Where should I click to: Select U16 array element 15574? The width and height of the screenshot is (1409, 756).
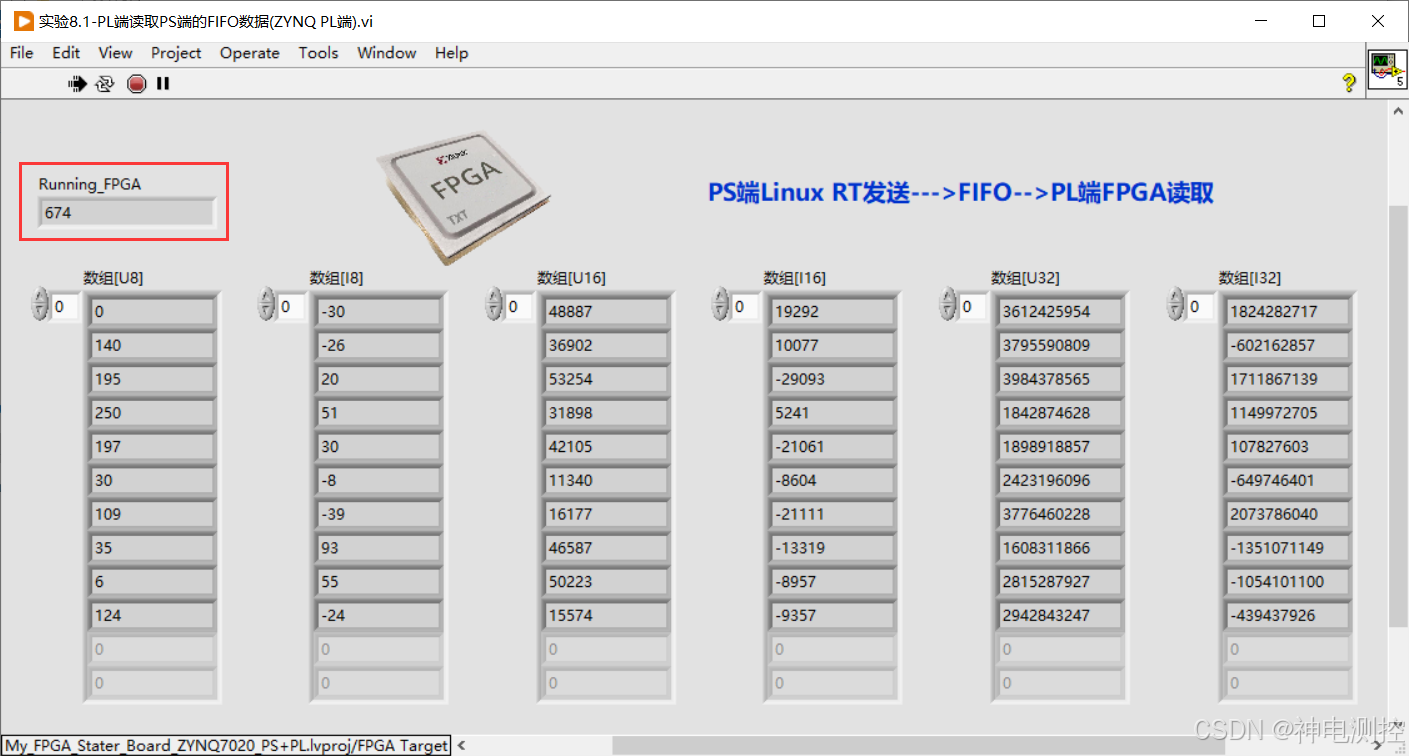(606, 615)
